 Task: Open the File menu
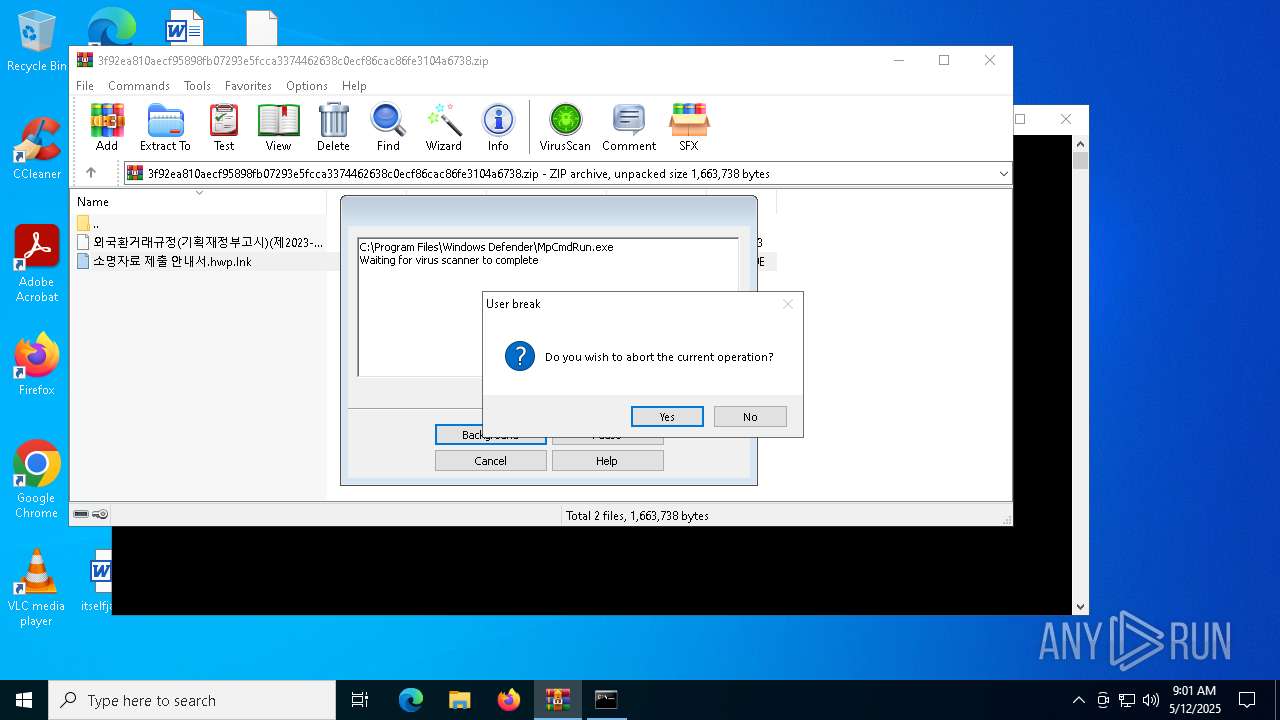point(85,86)
